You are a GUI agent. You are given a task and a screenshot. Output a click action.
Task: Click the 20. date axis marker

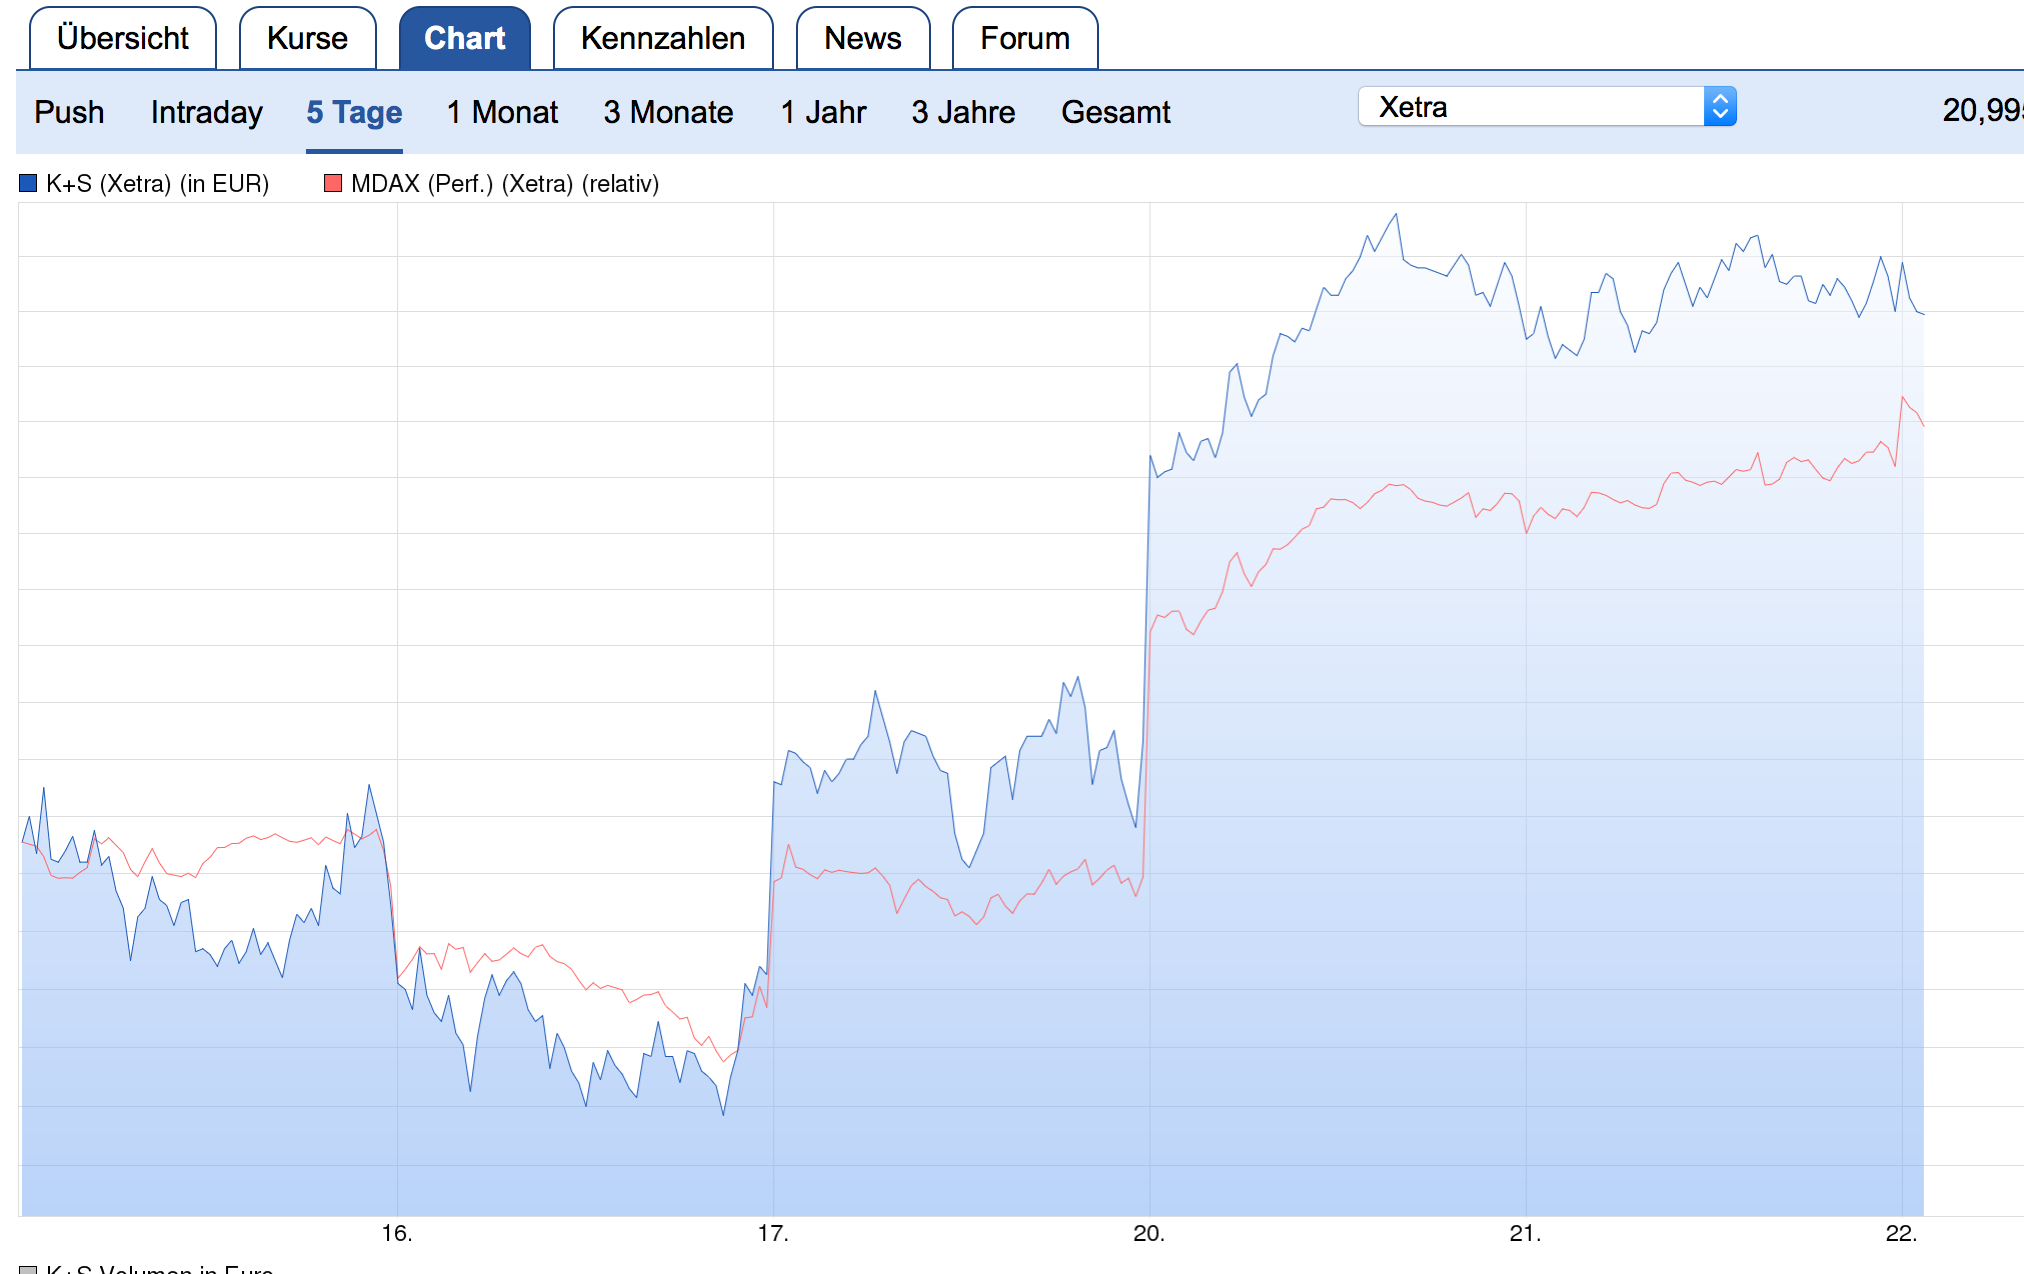(1149, 1233)
